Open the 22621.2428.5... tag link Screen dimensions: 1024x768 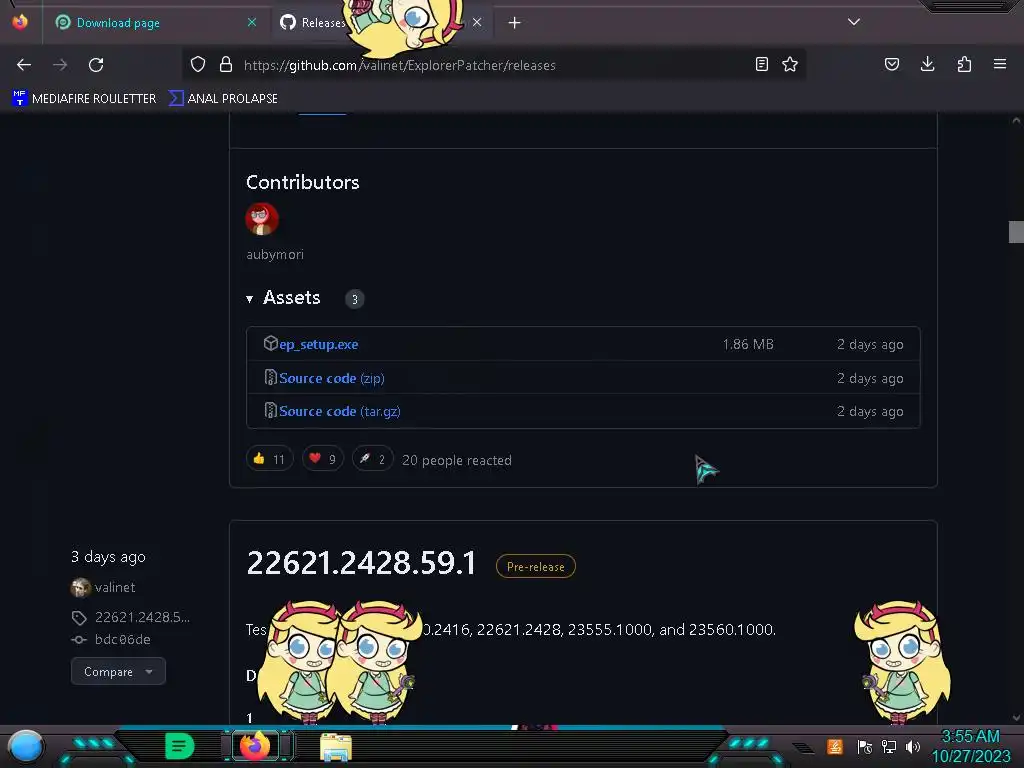coord(142,617)
